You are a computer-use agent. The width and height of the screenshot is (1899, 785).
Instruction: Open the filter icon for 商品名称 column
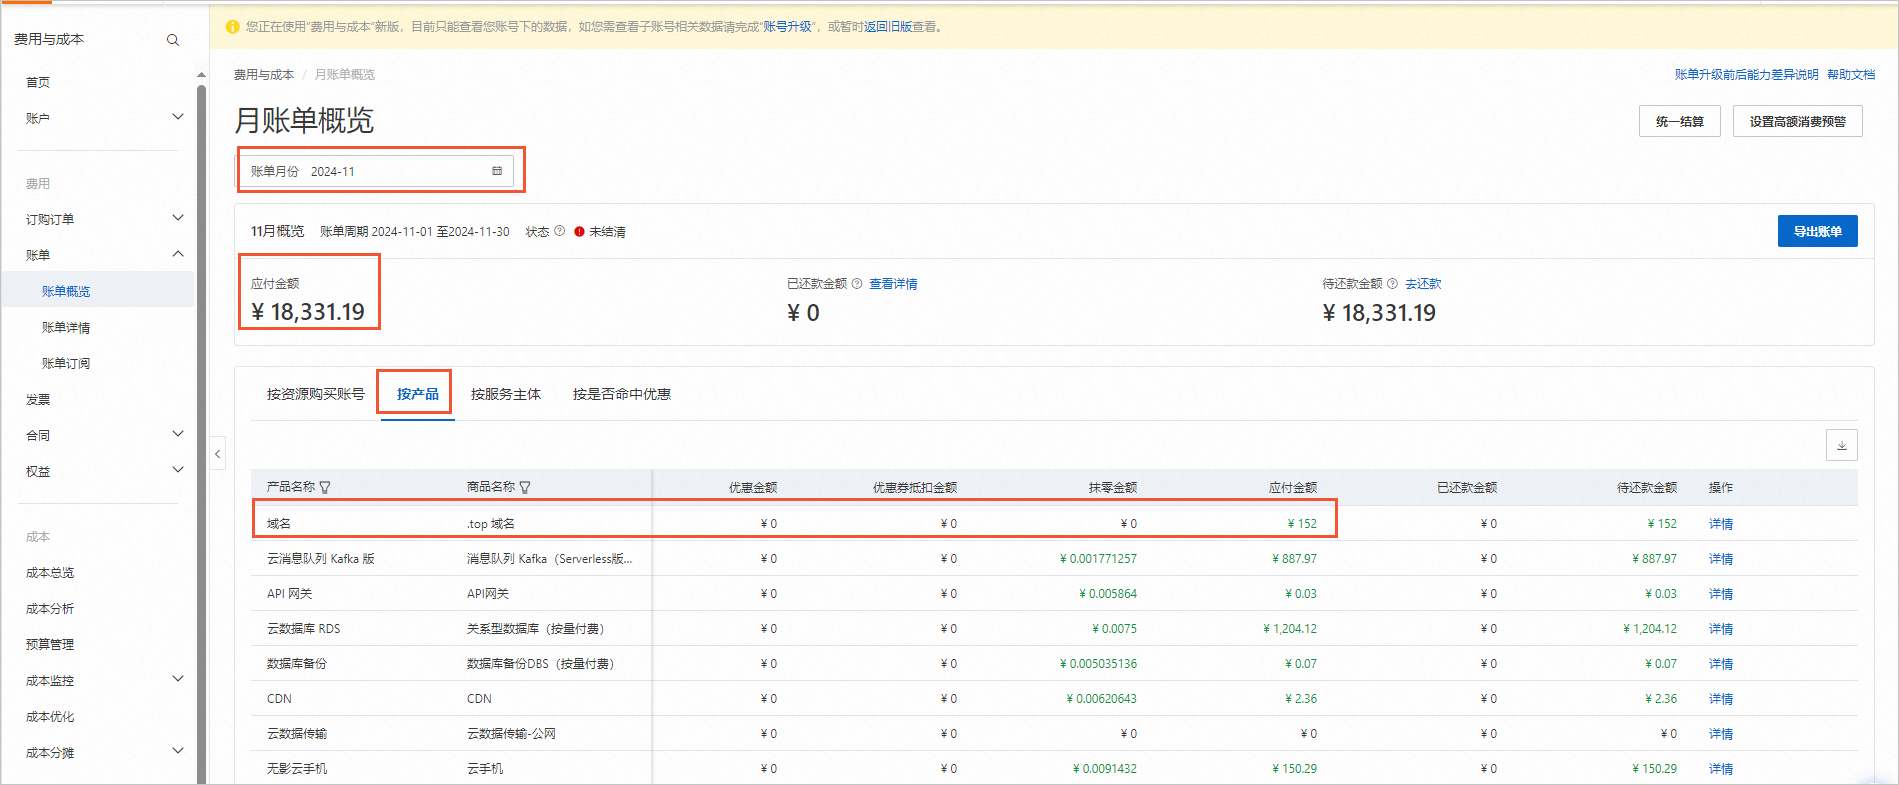pyautogui.click(x=525, y=487)
